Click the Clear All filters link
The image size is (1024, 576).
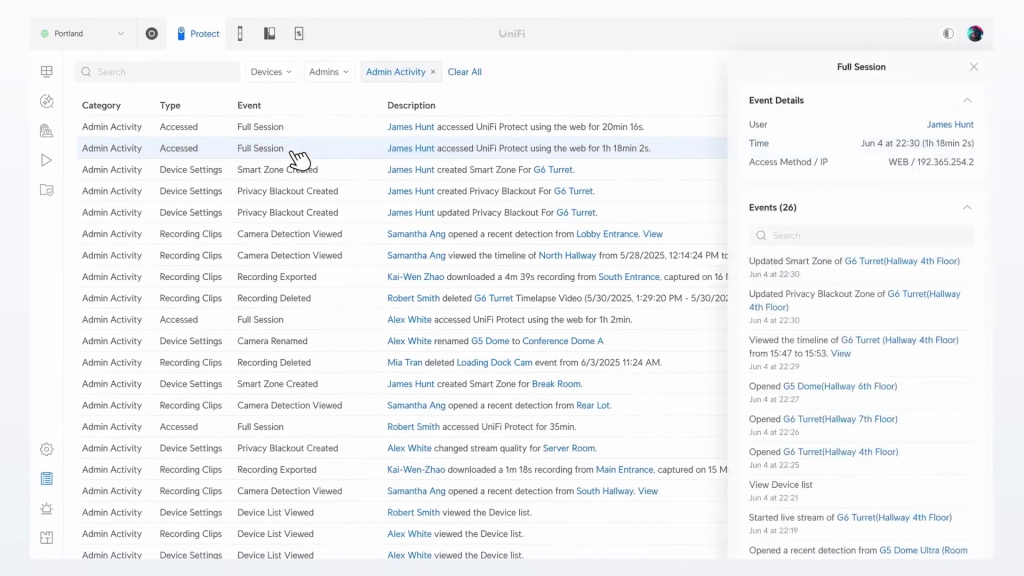[464, 72]
